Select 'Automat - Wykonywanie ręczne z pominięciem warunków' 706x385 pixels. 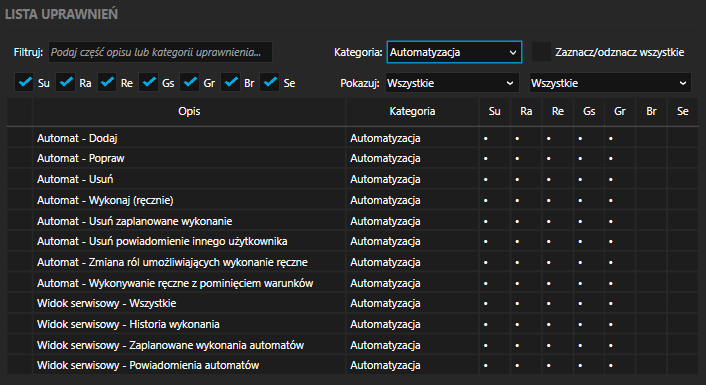[x=353, y=283]
